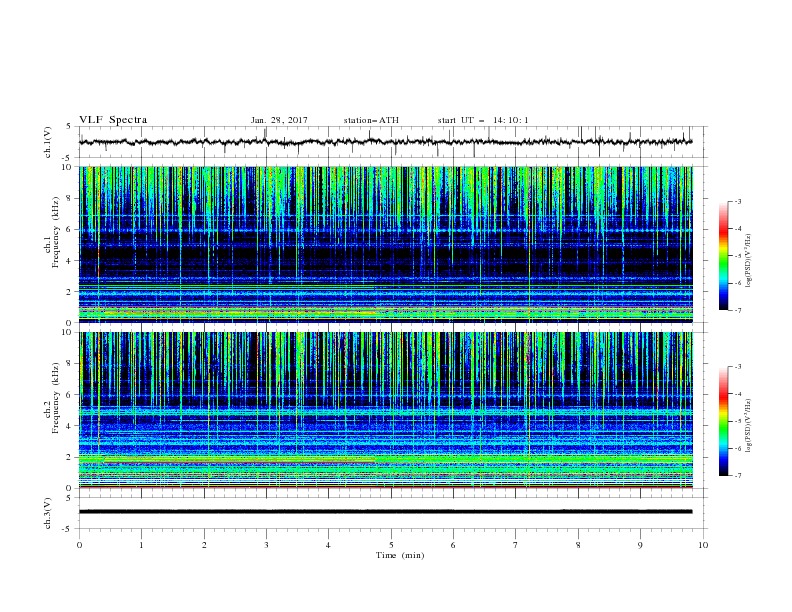Select ch.1 colorbar label "log(PSD)(V²/Hz)"
This screenshot has height=612, width=792.
749,261
